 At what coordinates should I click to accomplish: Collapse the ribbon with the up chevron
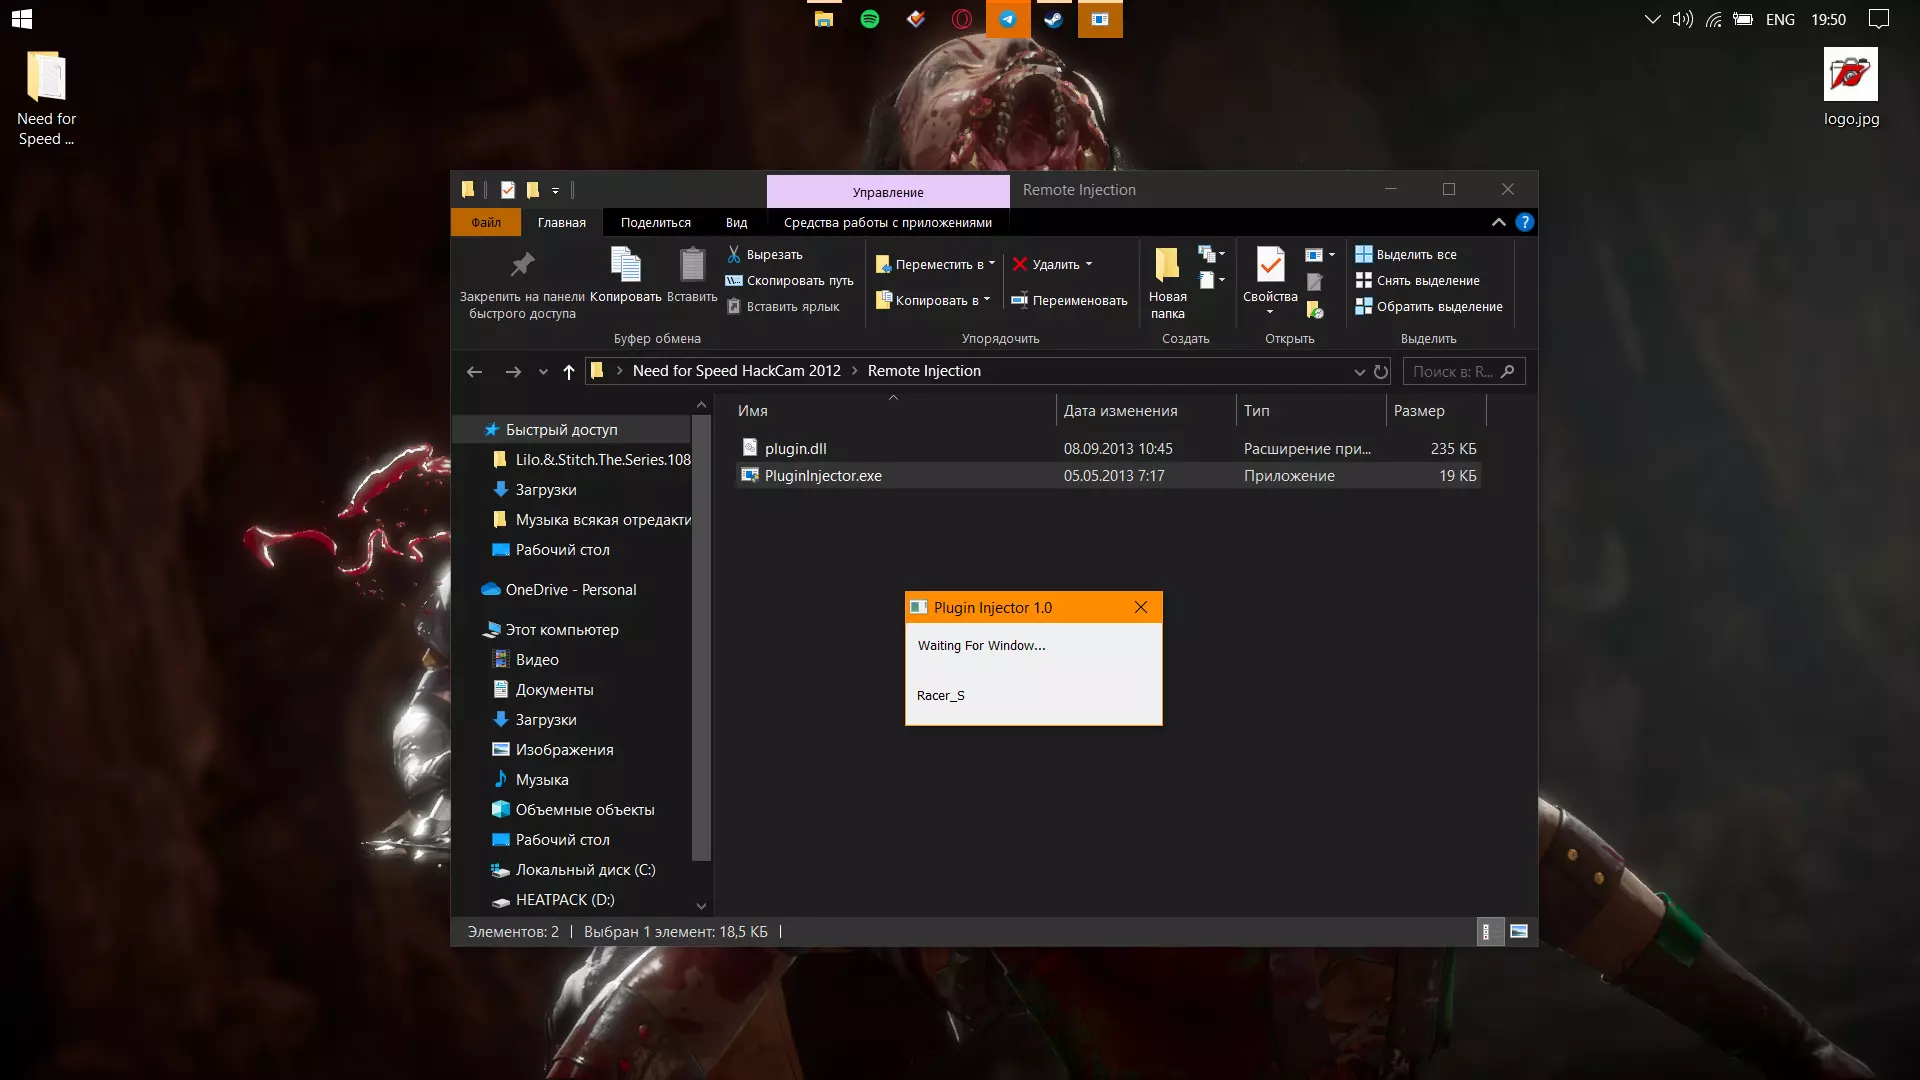[x=1498, y=222]
